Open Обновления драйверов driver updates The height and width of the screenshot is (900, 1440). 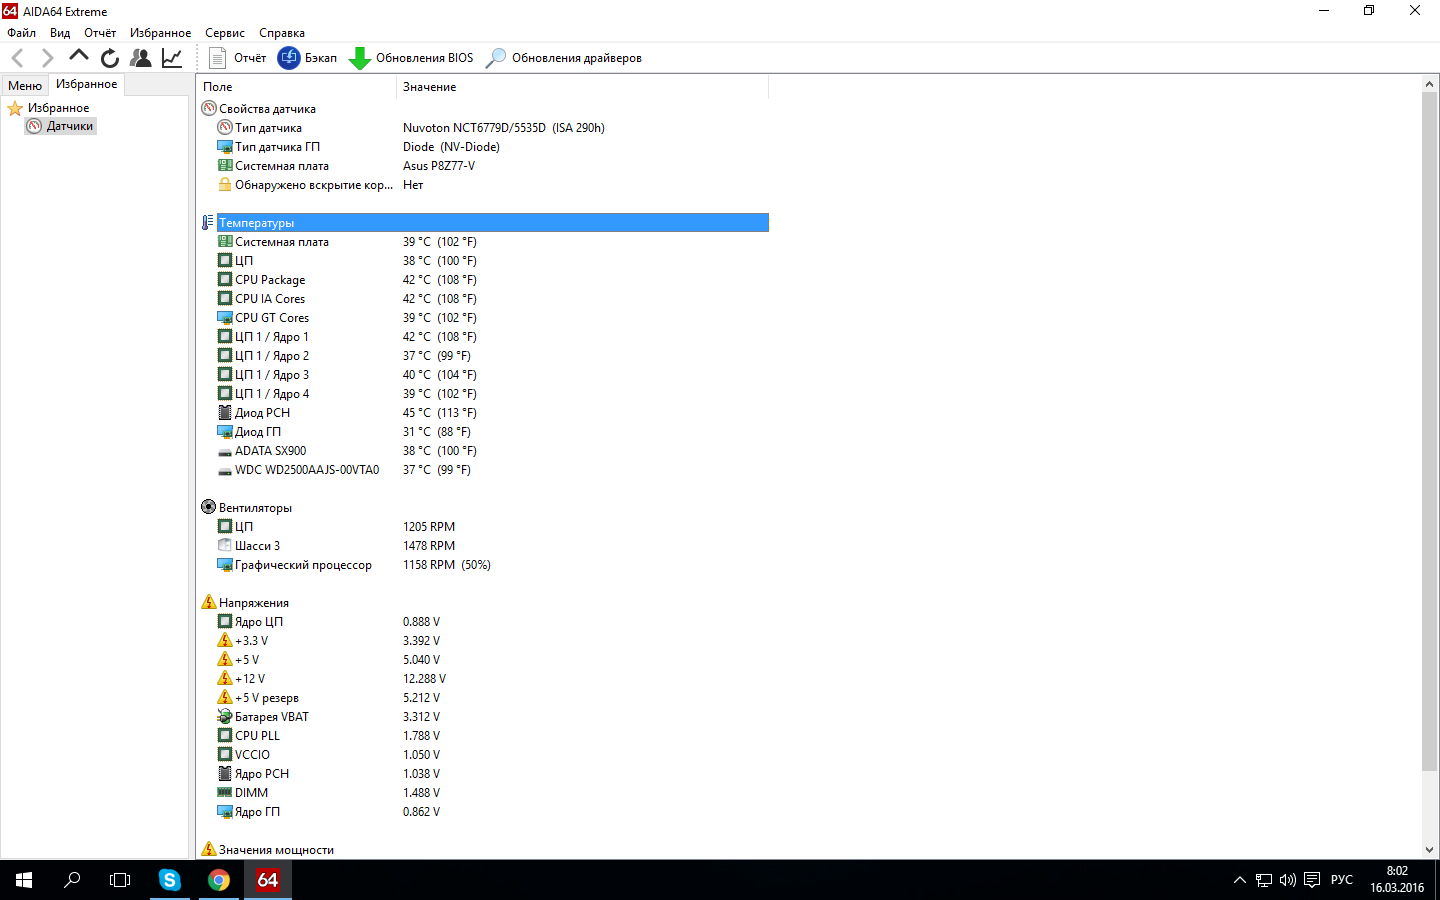[x=564, y=58]
